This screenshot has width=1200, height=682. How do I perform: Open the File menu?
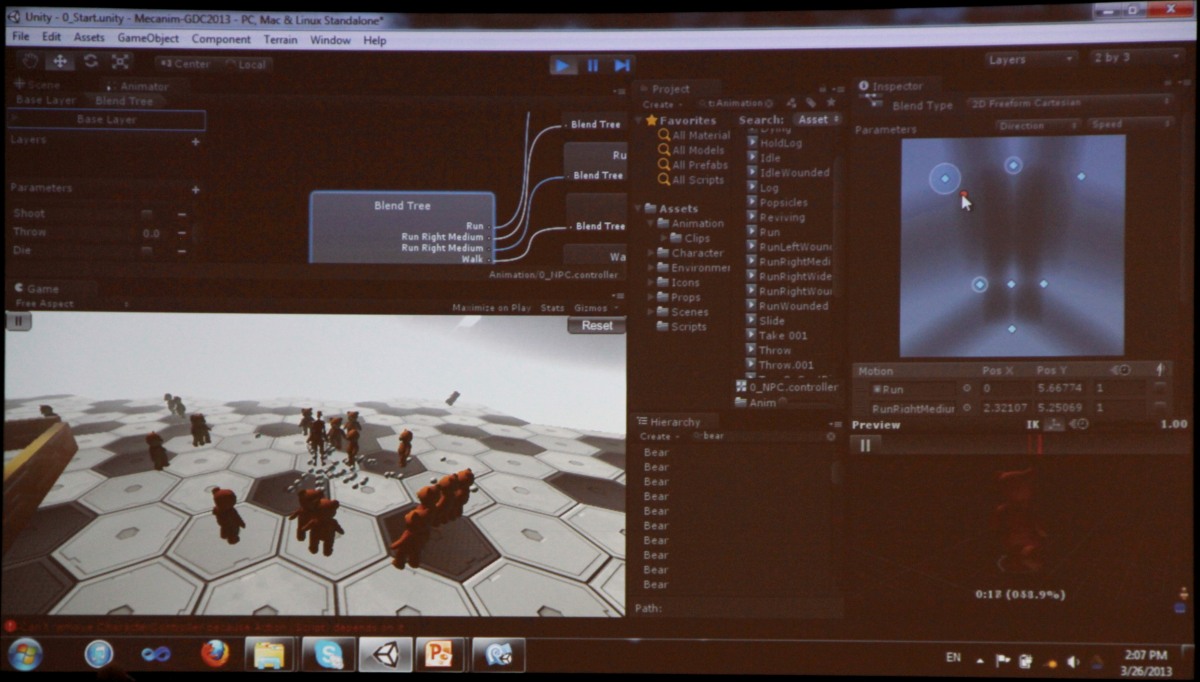point(20,38)
